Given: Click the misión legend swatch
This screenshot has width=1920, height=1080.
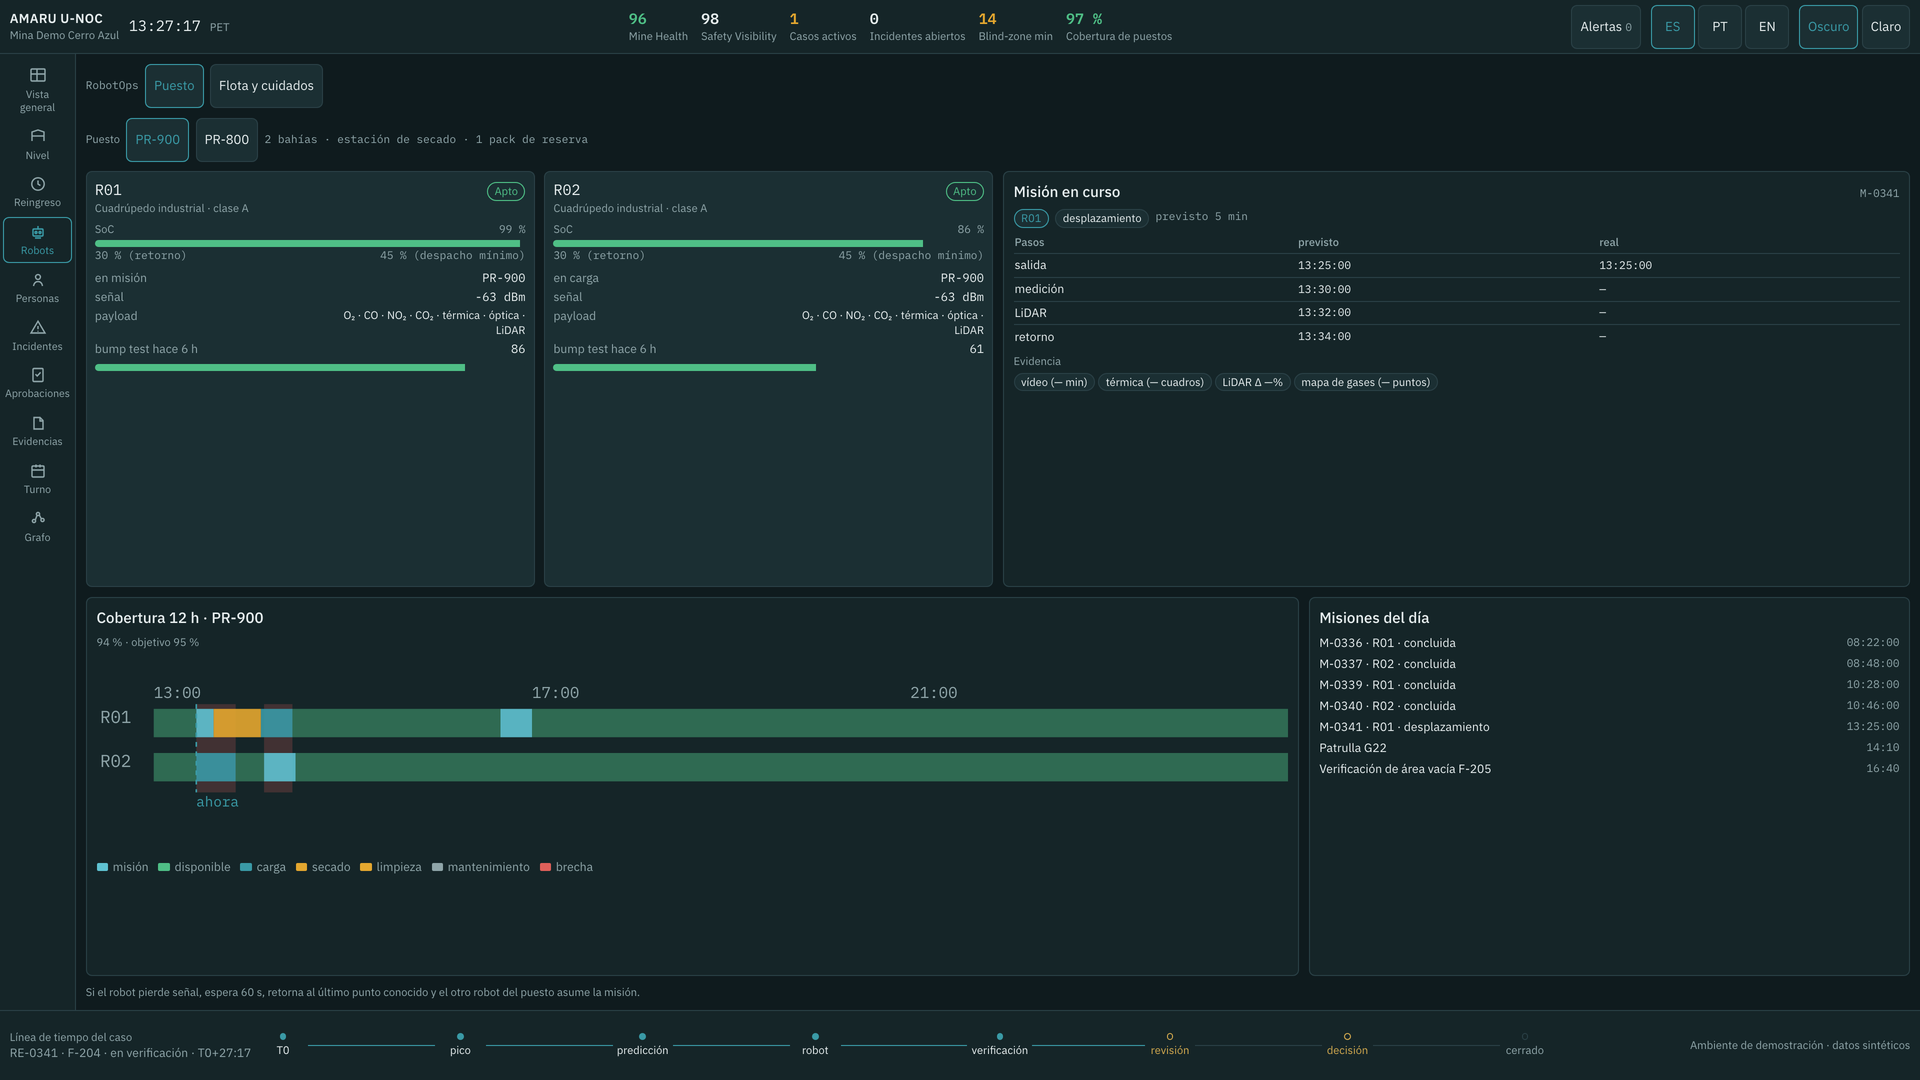Looking at the screenshot, I should click(102, 867).
